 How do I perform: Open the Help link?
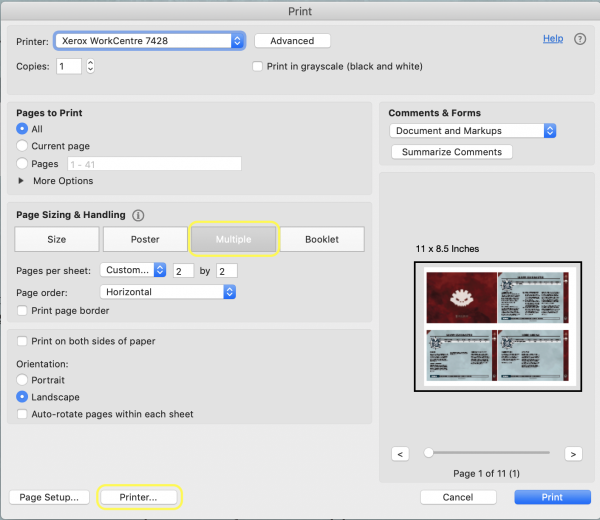coord(552,39)
